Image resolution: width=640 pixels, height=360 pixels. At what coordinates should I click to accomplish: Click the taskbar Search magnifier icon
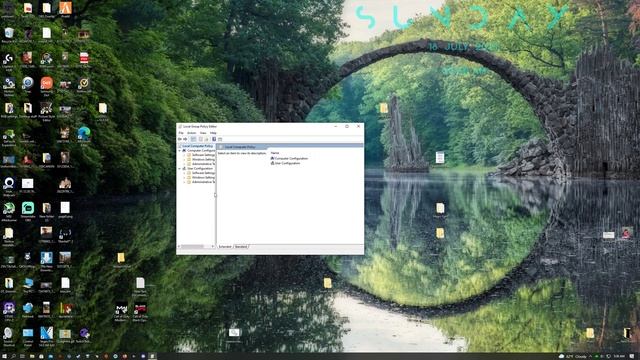pyautogui.click(x=13, y=356)
